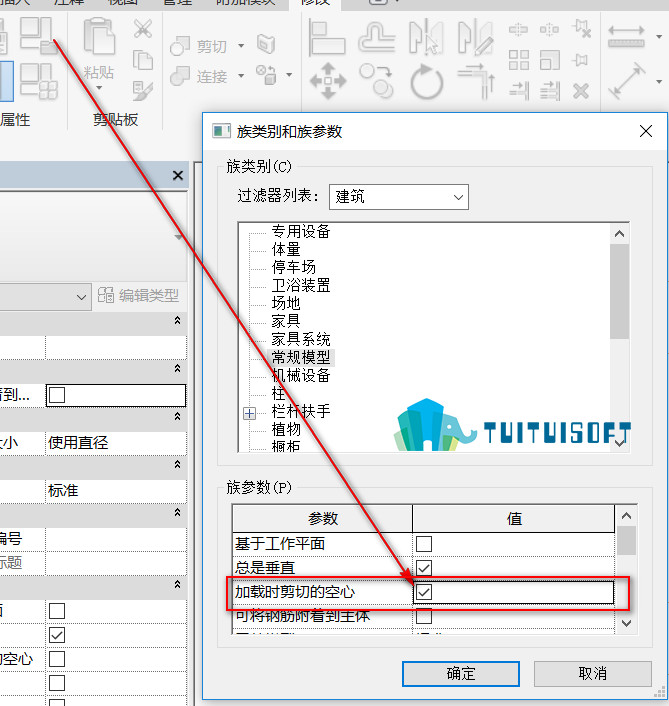
Task: Uncheck the checked box in Properties panel
Action: coord(57,635)
